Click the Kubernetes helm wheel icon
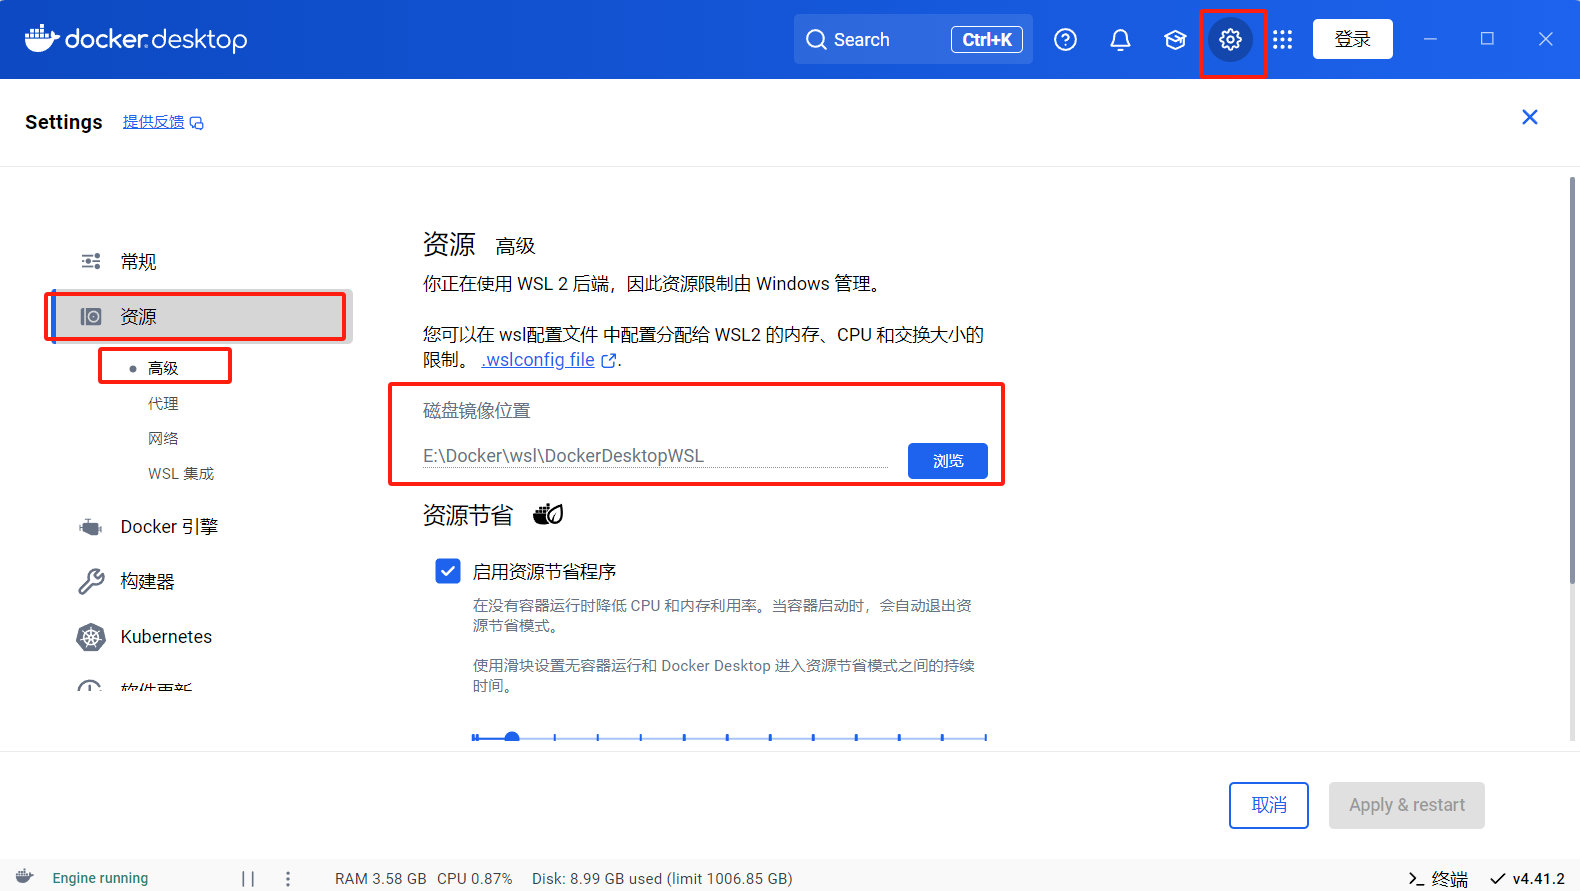The image size is (1580, 891). (91, 637)
